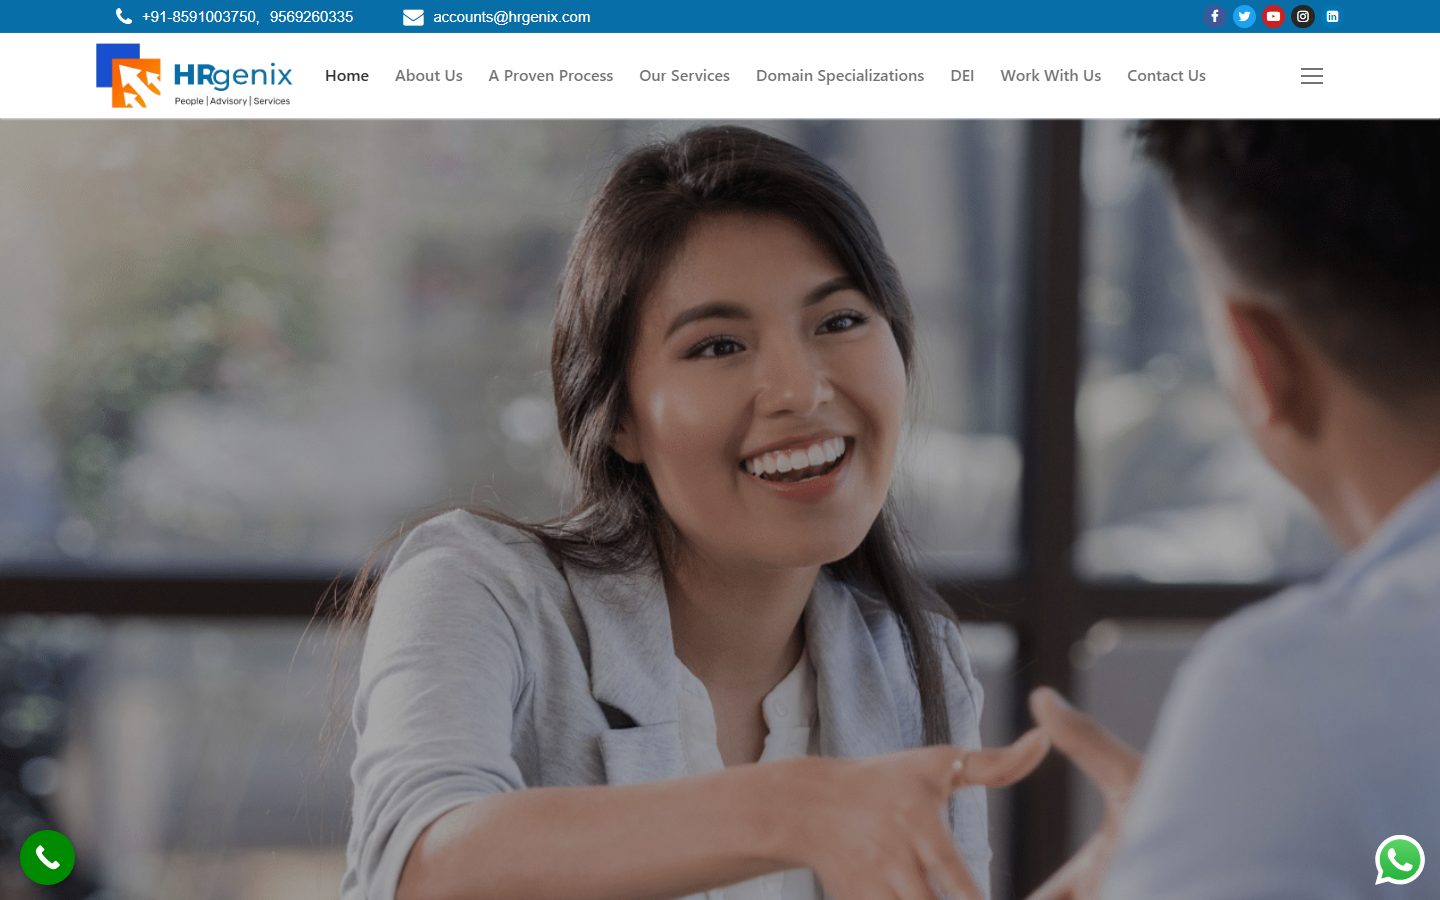Click the HRgenix logo
This screenshot has height=900, width=1440.
(194, 76)
